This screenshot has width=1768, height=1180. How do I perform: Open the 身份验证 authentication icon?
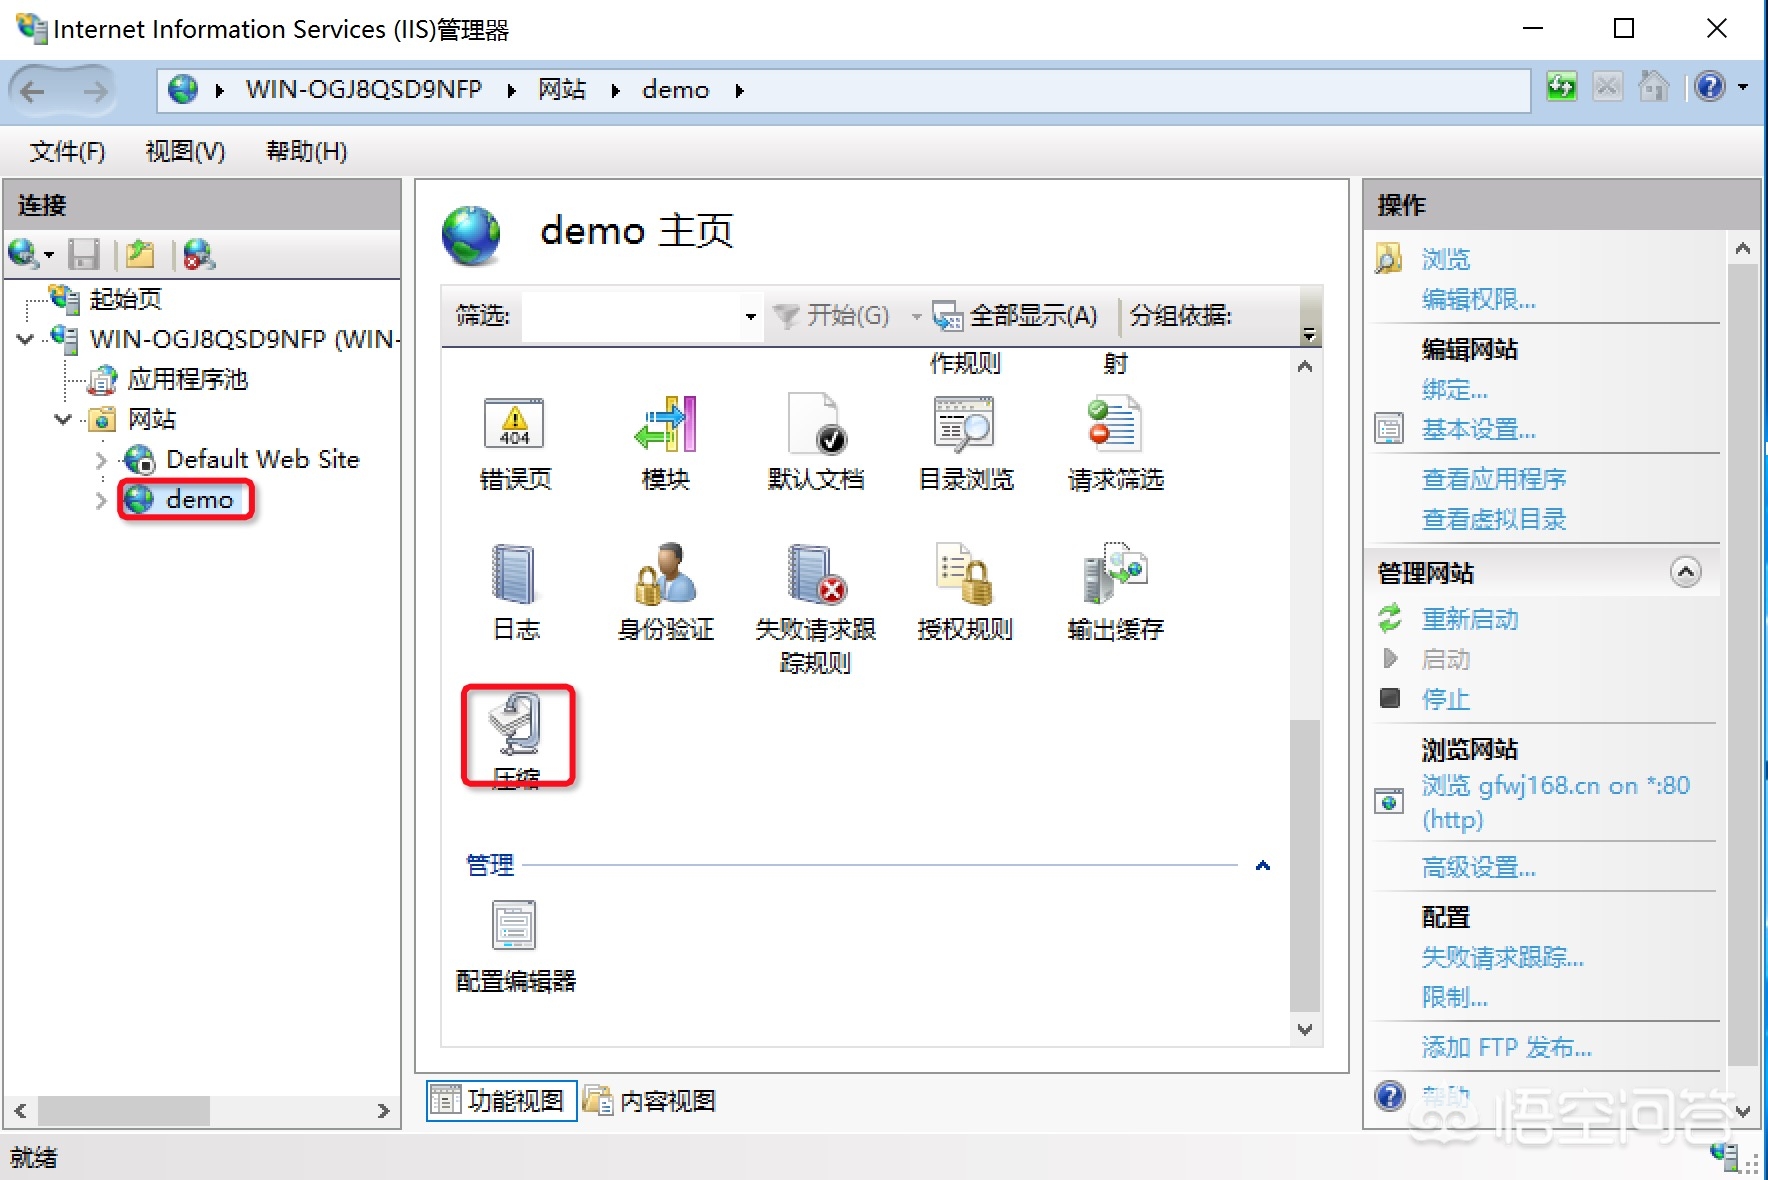click(665, 574)
